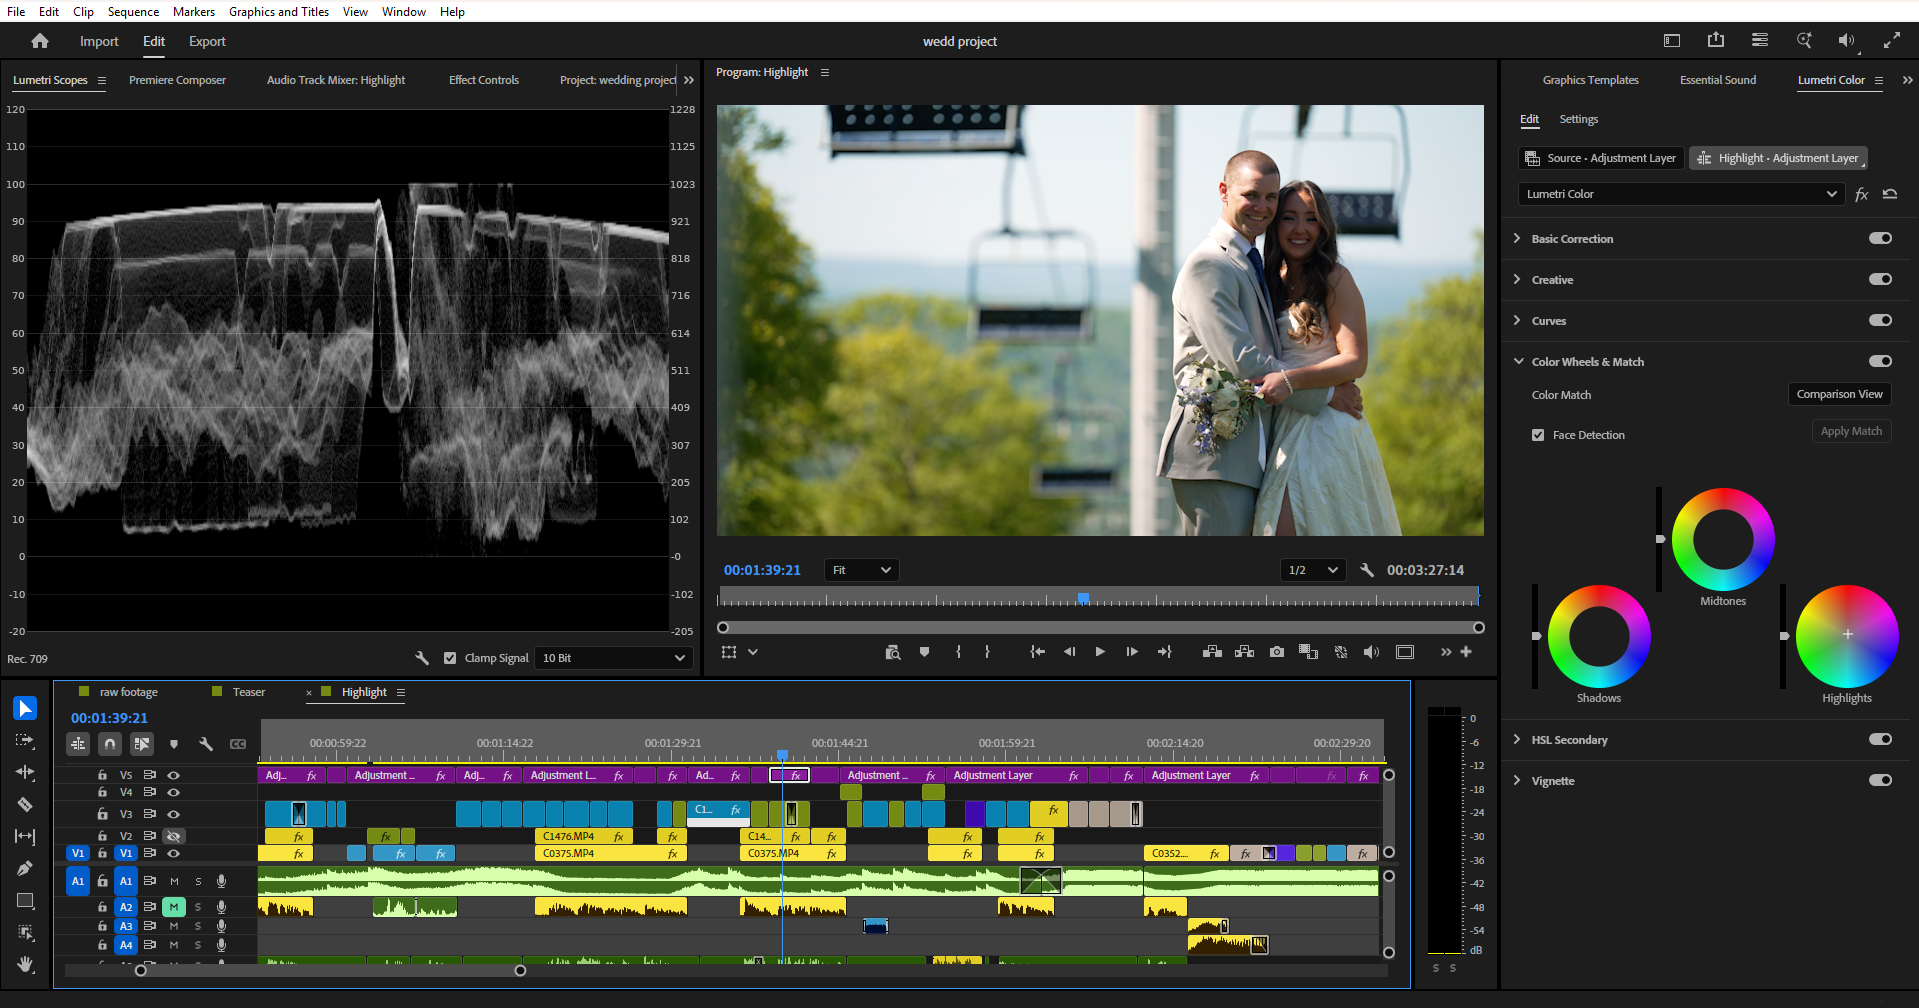Image resolution: width=1919 pixels, height=1008 pixels.
Task: Click the Home icon
Action: tap(40, 41)
